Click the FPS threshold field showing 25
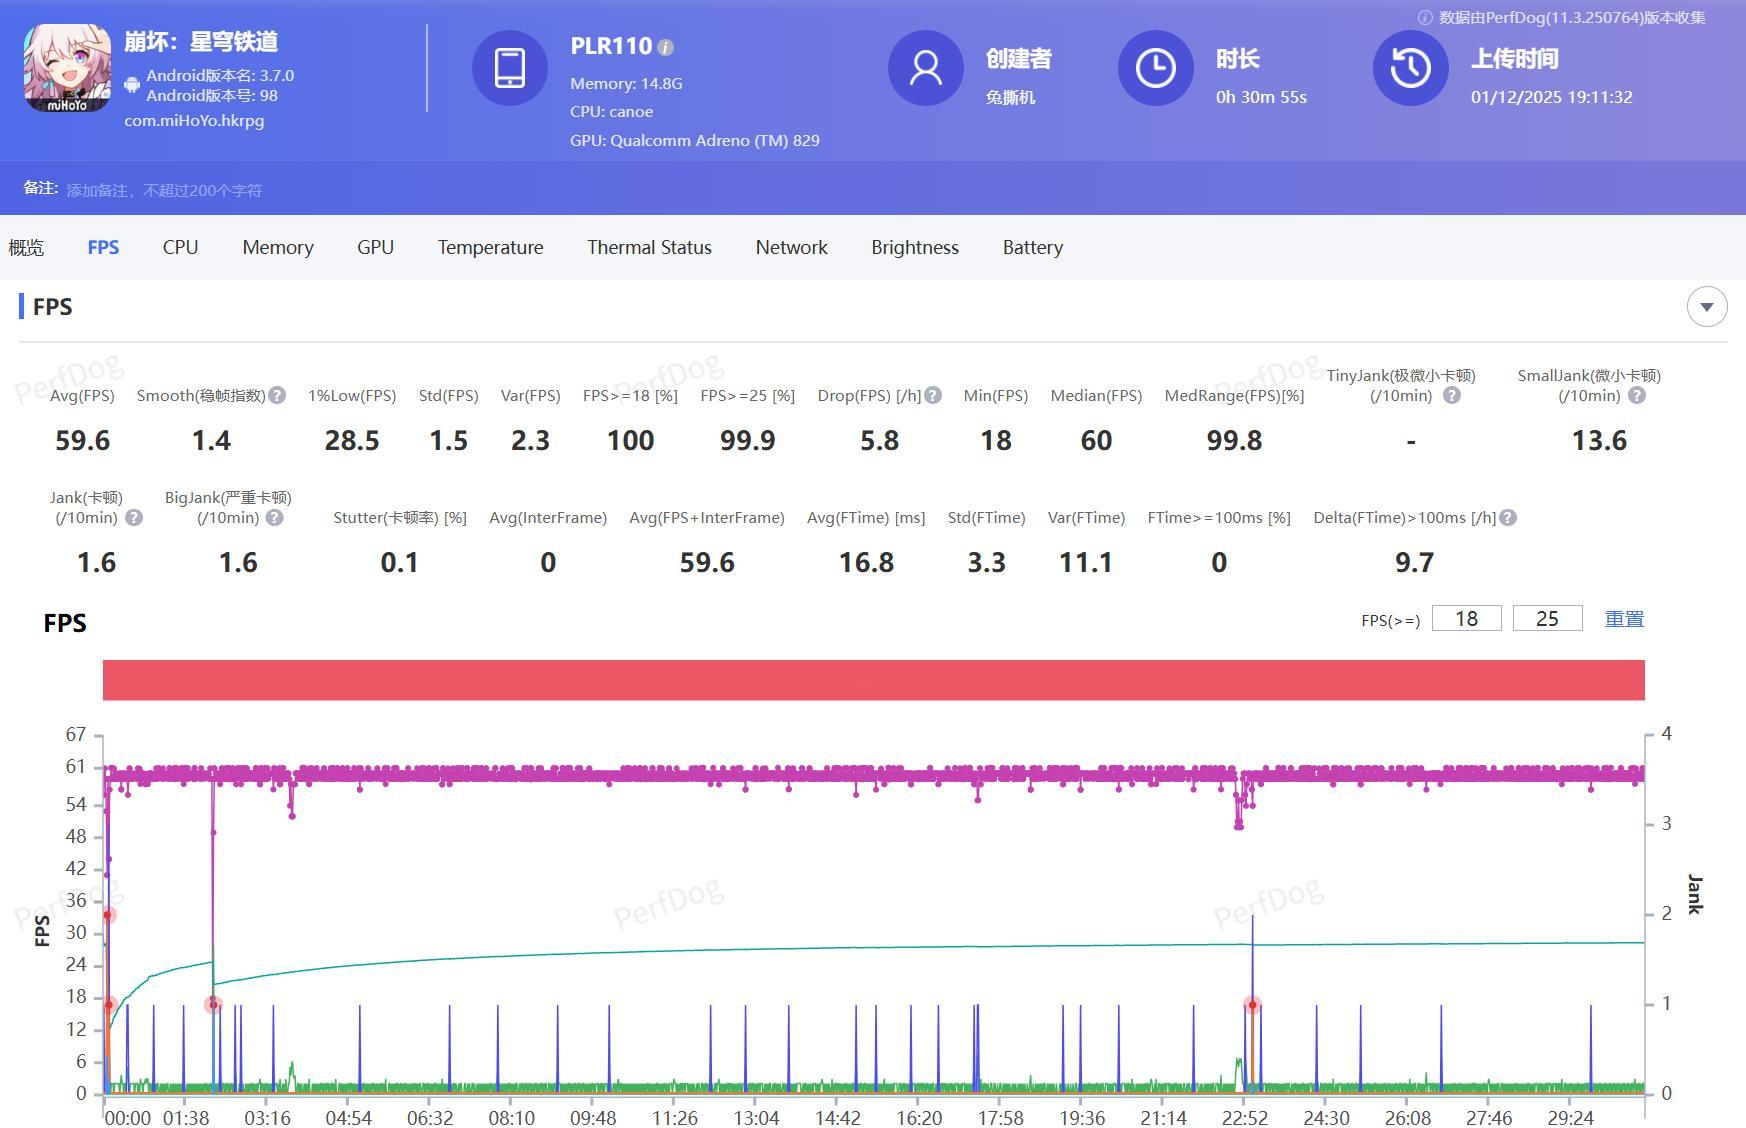1746x1128 pixels. (x=1546, y=619)
